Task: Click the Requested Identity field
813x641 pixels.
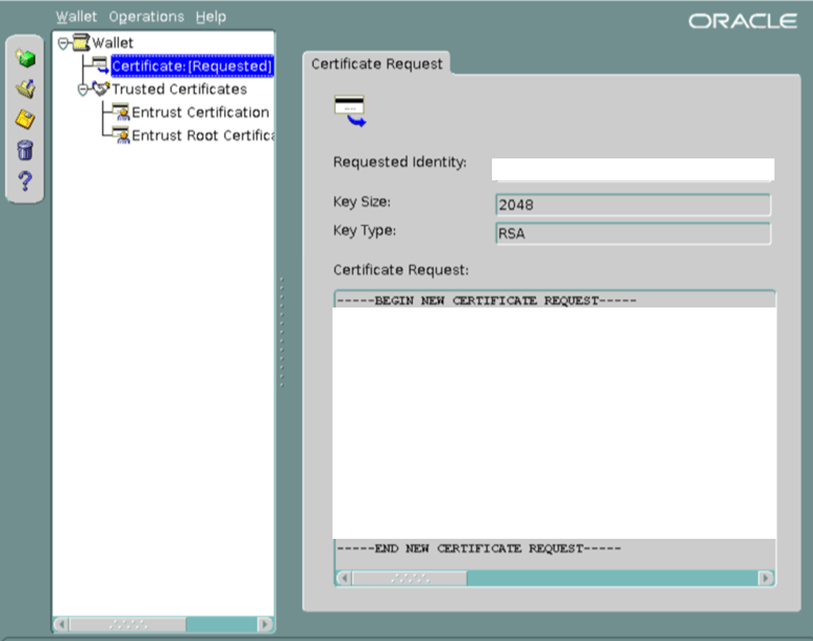Action: click(x=632, y=169)
